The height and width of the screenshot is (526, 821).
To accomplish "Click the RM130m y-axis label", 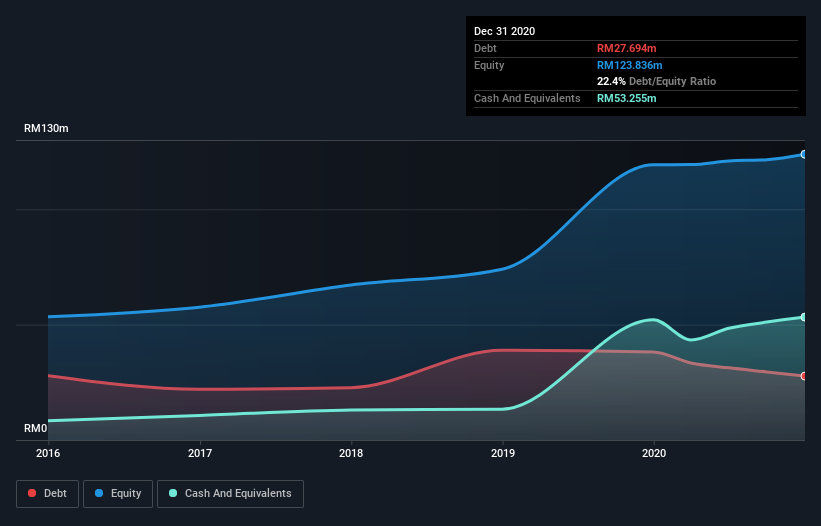I will coord(46,128).
